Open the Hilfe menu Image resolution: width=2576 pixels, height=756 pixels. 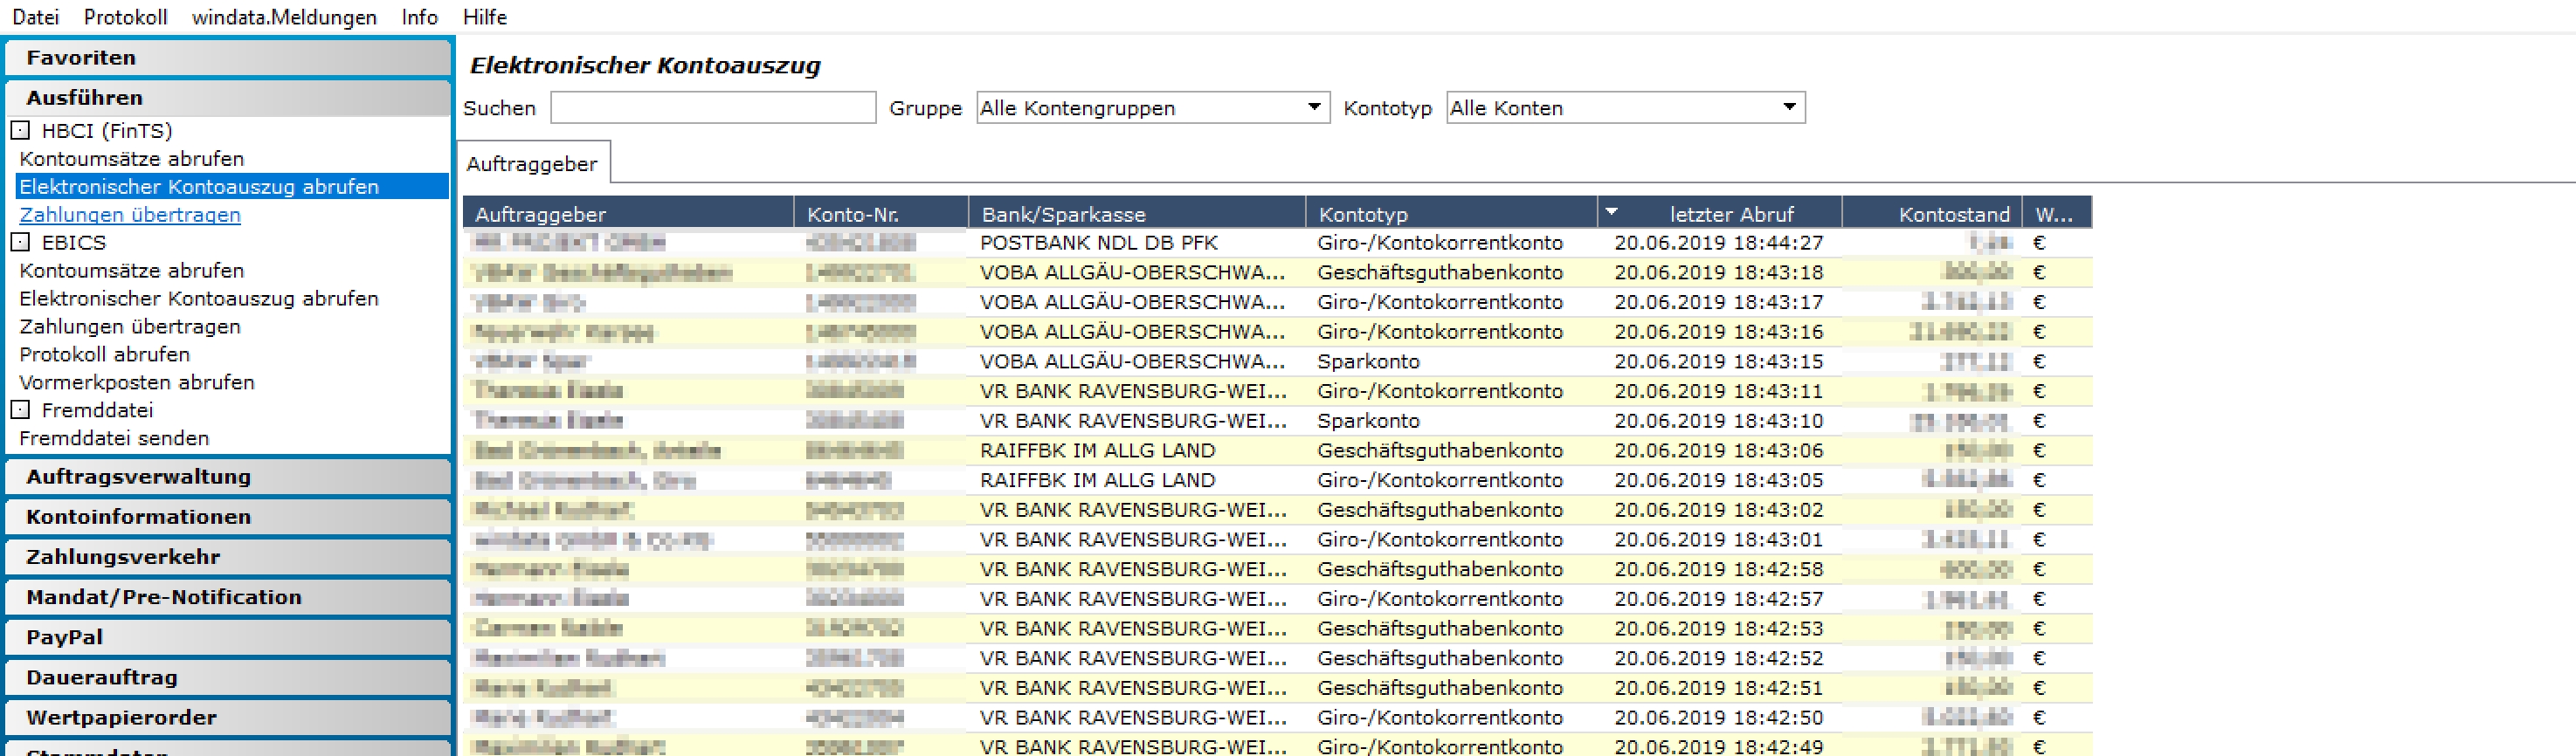point(485,17)
